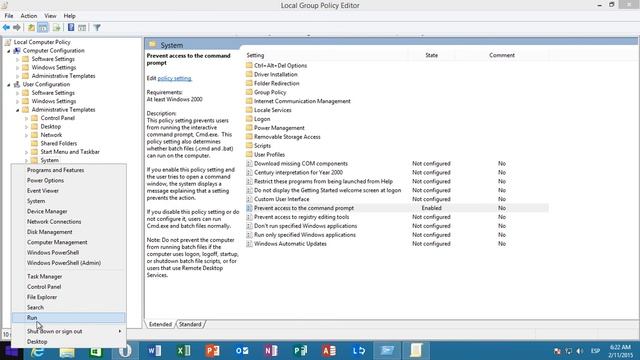
Task: Select Prevent access to the command prompt setting
Action: 397,208
